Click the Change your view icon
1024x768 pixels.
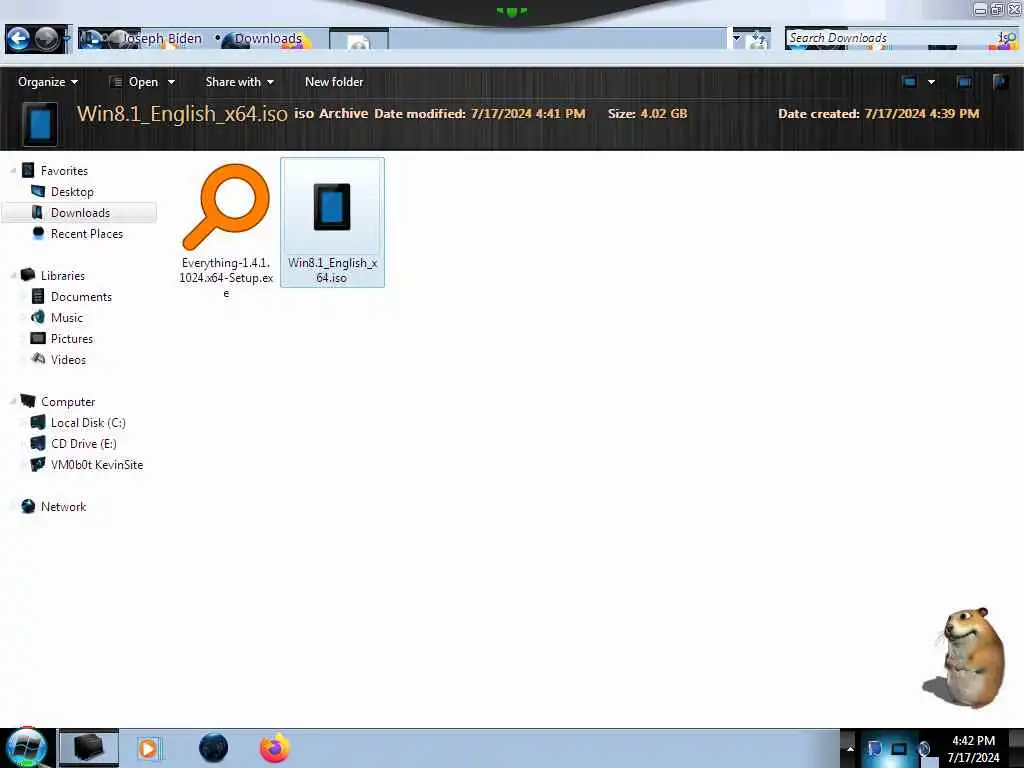[x=909, y=82]
